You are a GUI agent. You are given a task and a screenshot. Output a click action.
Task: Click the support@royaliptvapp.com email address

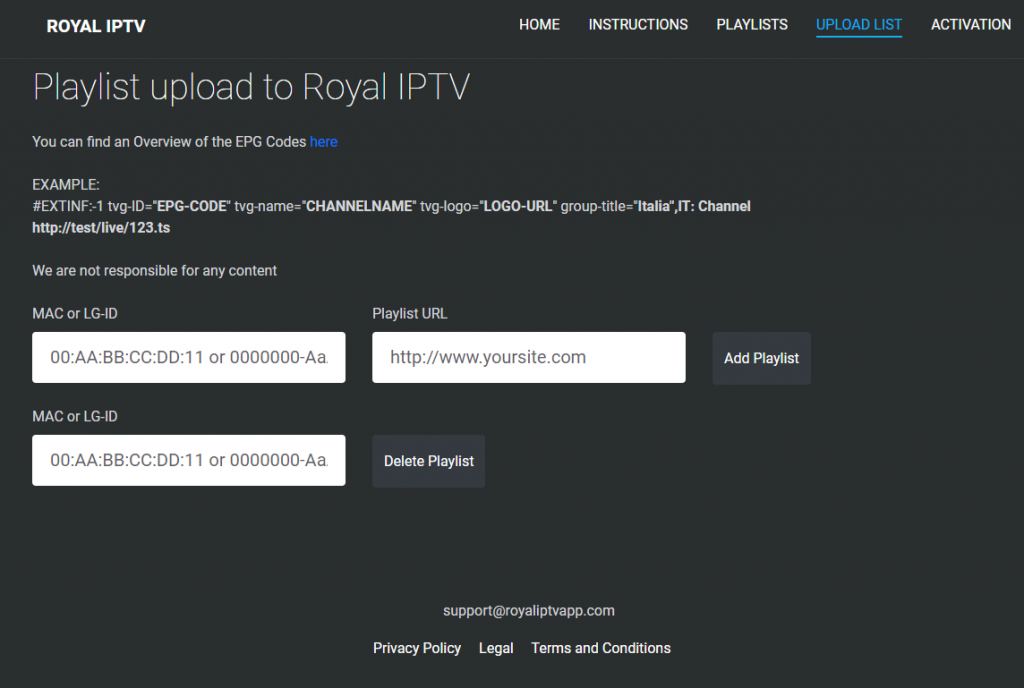click(x=529, y=610)
